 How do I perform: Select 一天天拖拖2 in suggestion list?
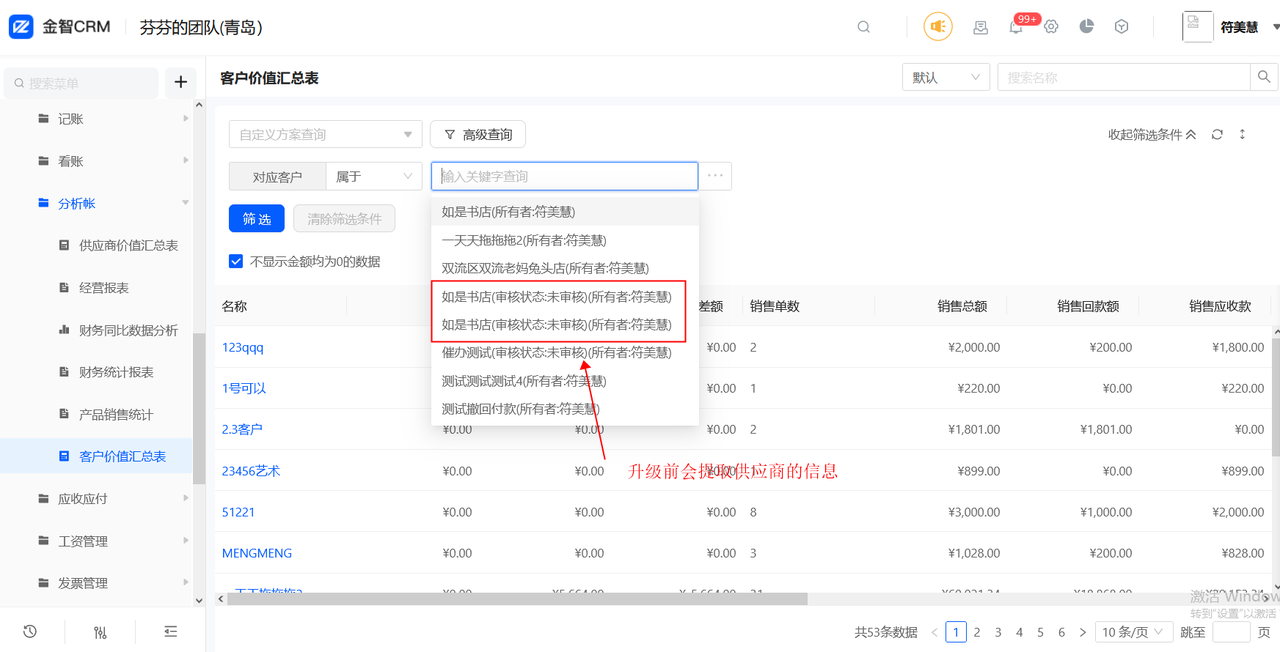pos(565,240)
